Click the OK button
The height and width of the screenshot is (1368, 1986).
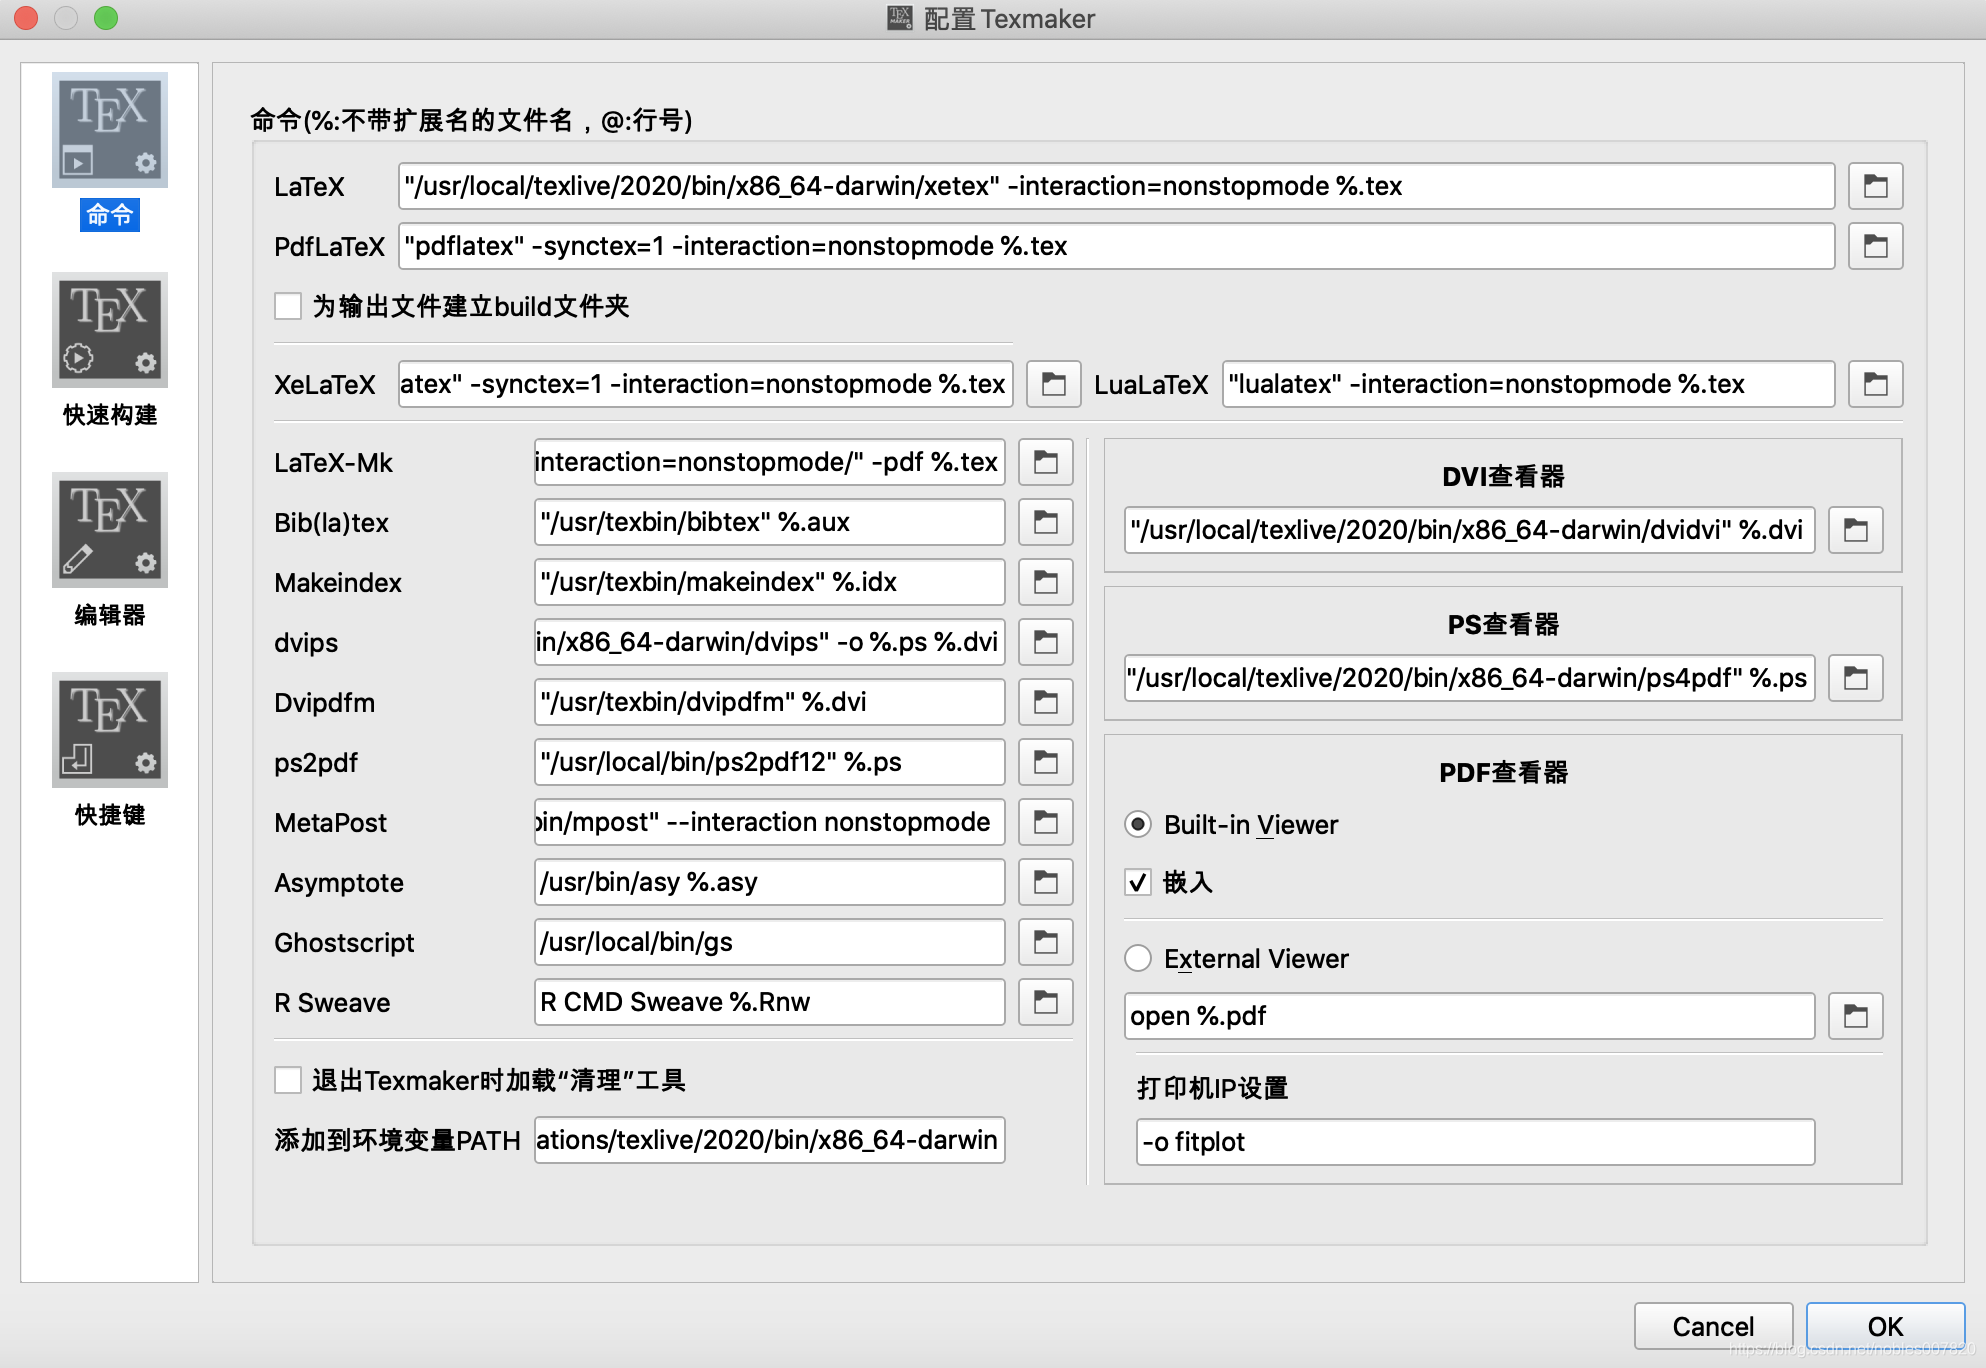click(1885, 1326)
